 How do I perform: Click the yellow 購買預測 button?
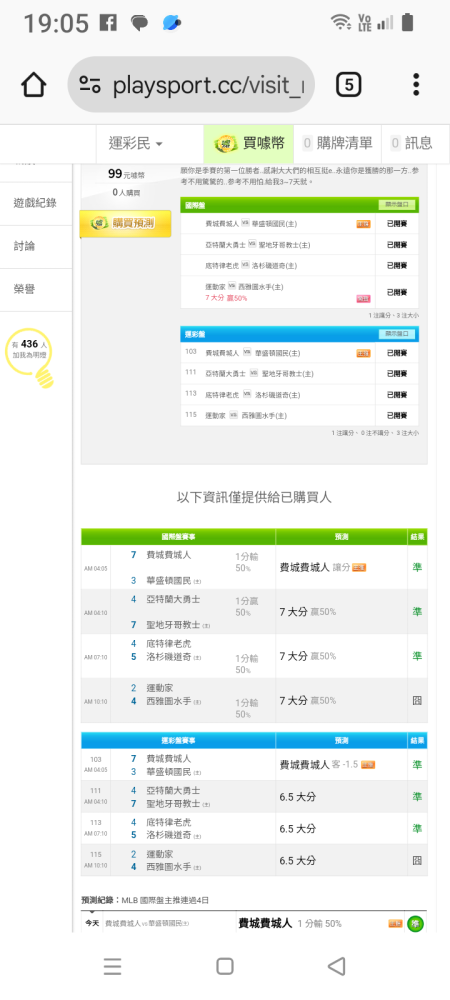[x=126, y=224]
